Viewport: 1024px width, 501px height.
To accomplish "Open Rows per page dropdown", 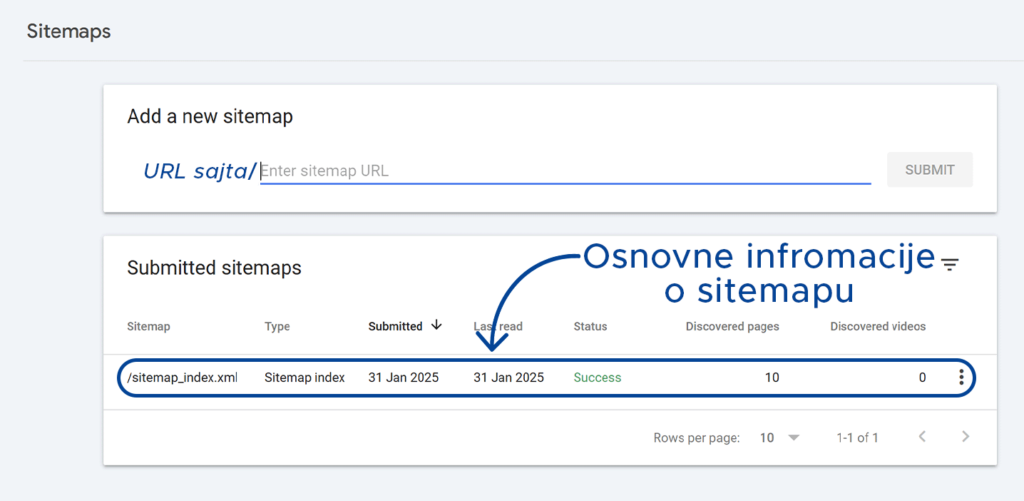I will pos(780,438).
